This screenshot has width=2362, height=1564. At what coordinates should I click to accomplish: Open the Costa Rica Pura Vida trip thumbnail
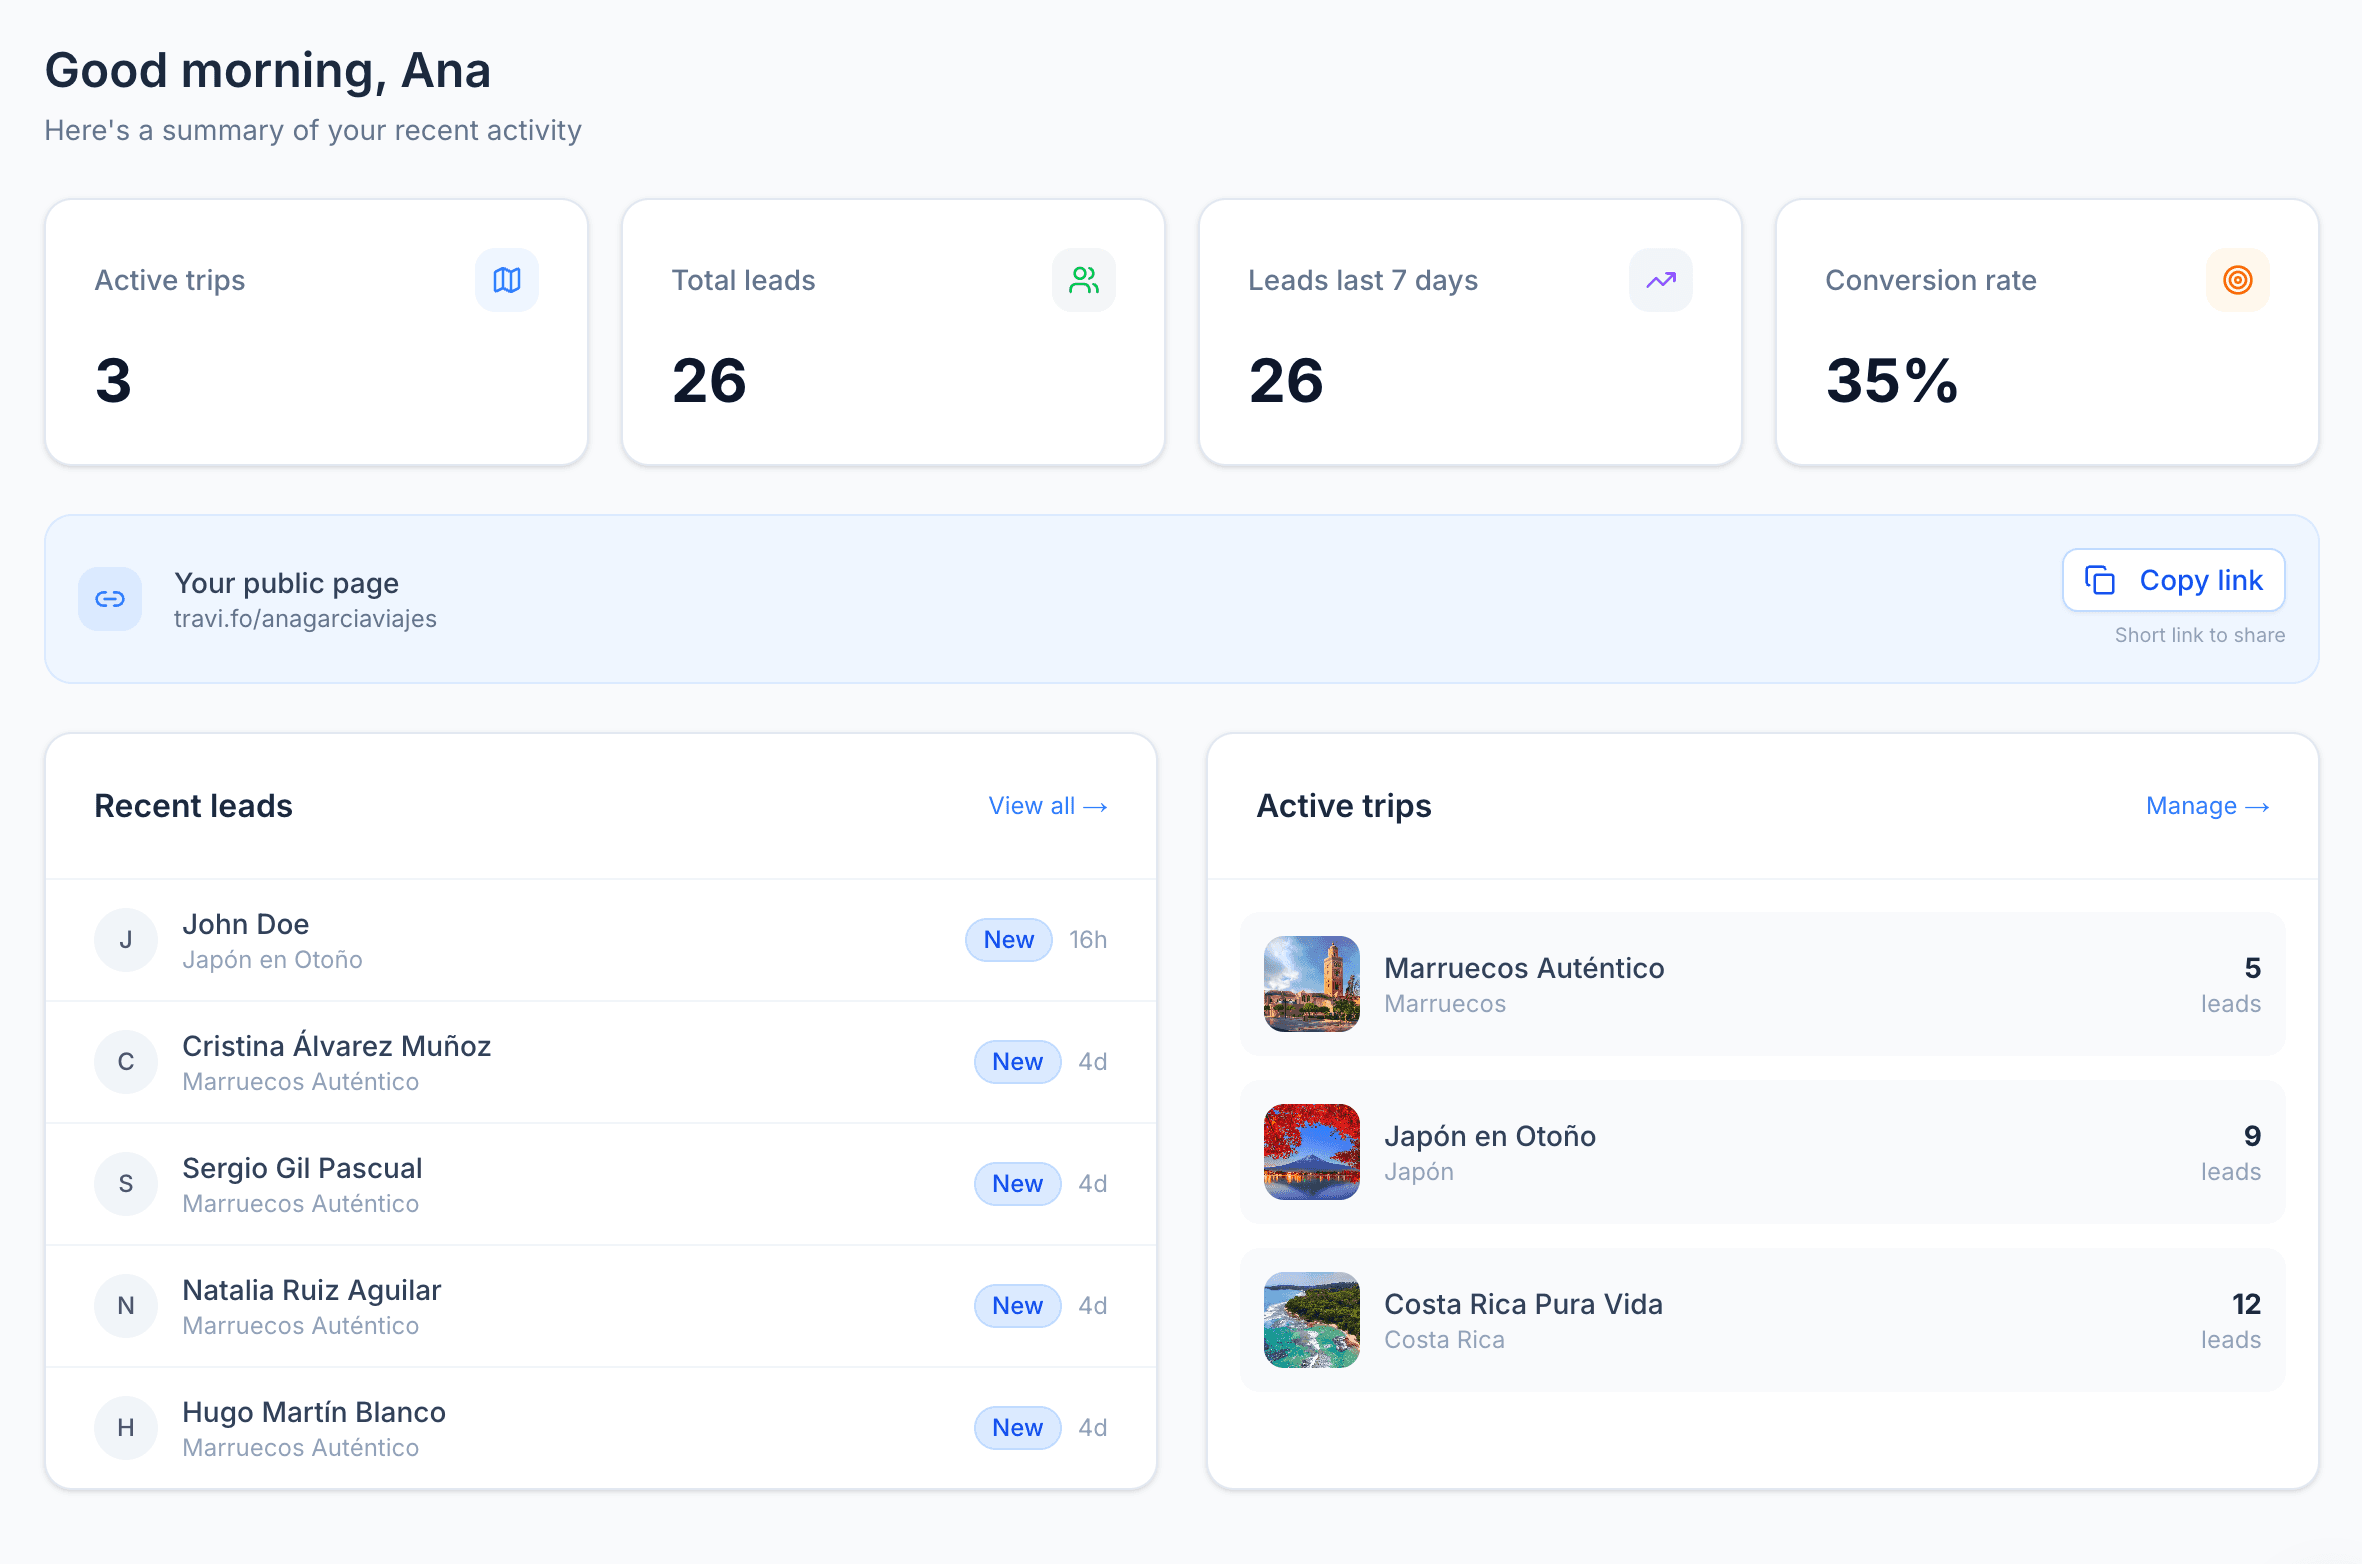(1311, 1320)
